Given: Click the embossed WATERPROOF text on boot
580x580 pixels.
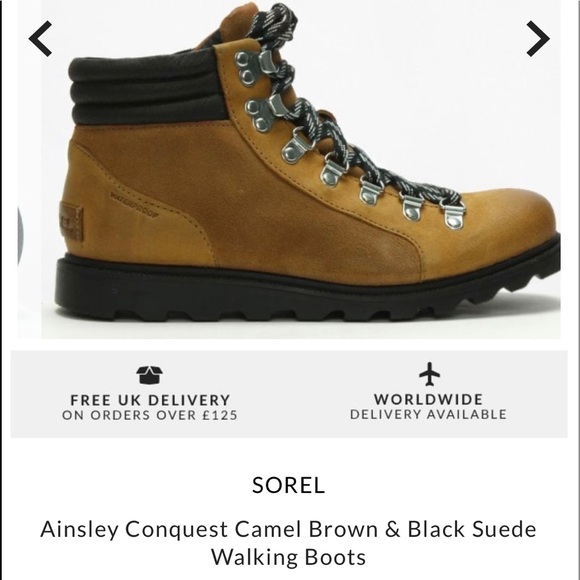Looking at the screenshot, I should coord(134,205).
